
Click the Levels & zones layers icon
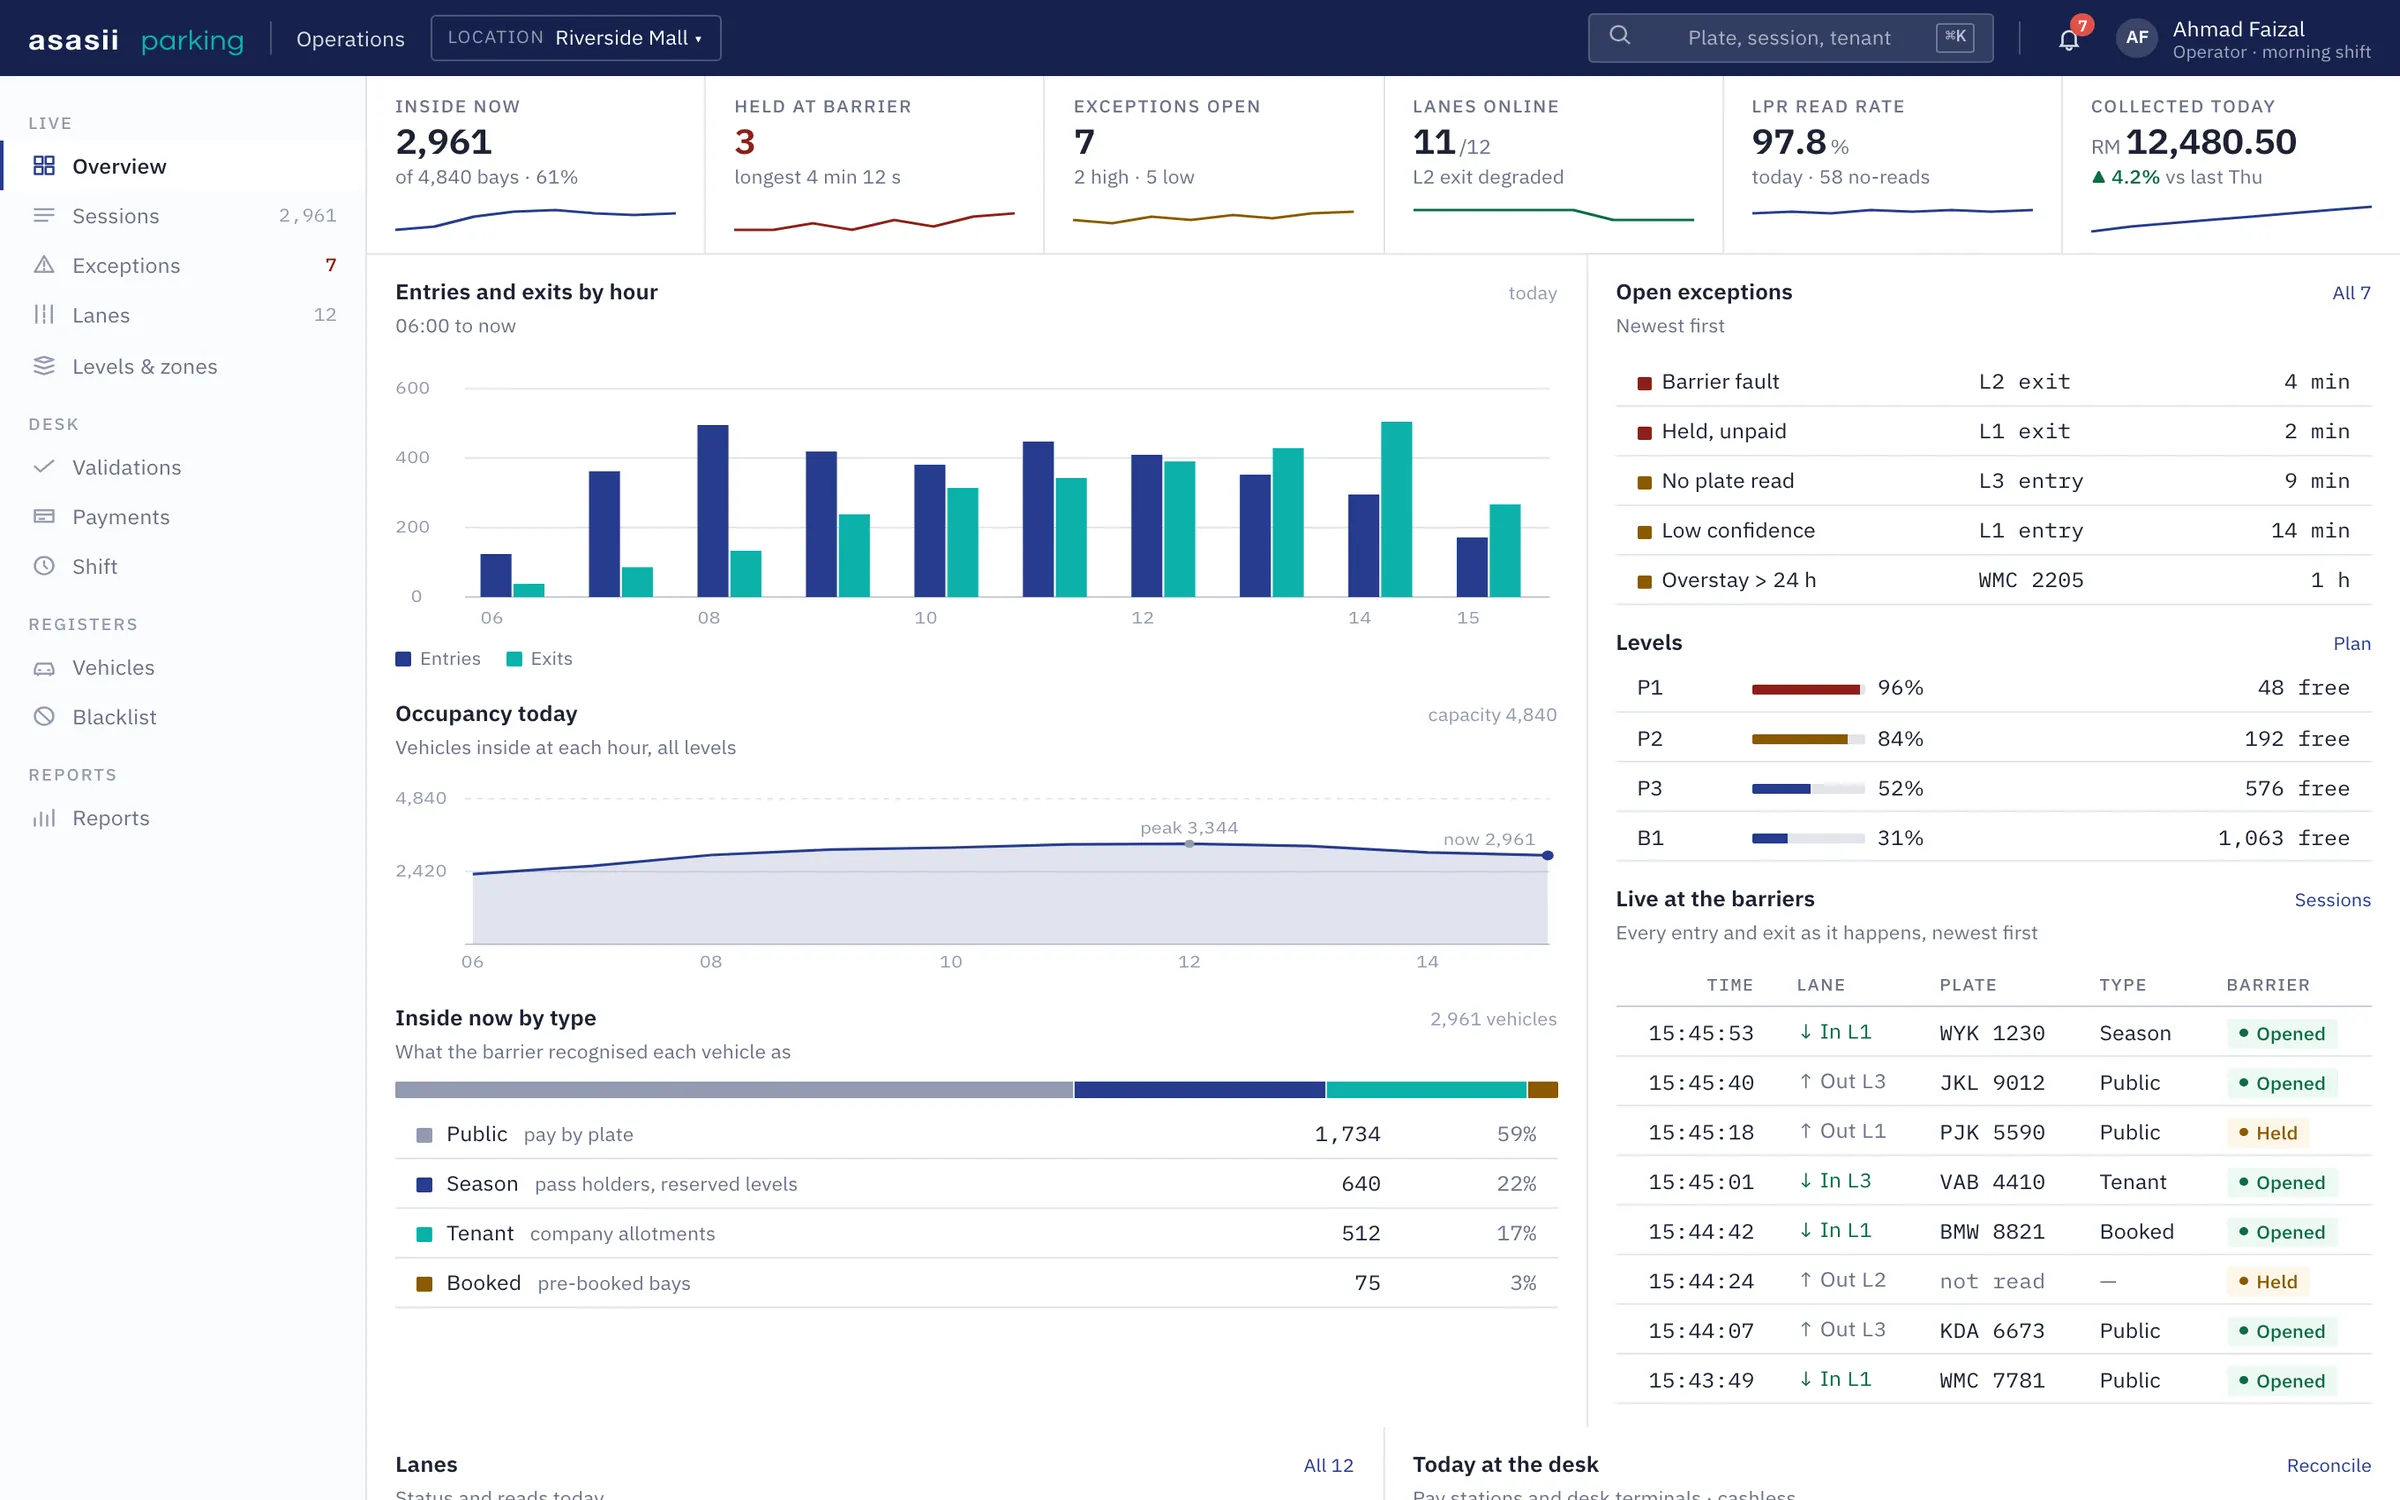click(x=44, y=366)
